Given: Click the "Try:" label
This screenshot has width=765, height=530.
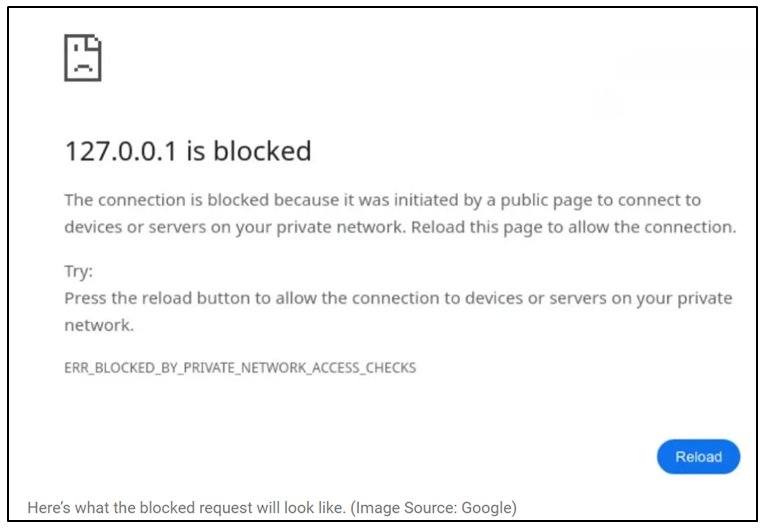Looking at the screenshot, I should point(78,272).
